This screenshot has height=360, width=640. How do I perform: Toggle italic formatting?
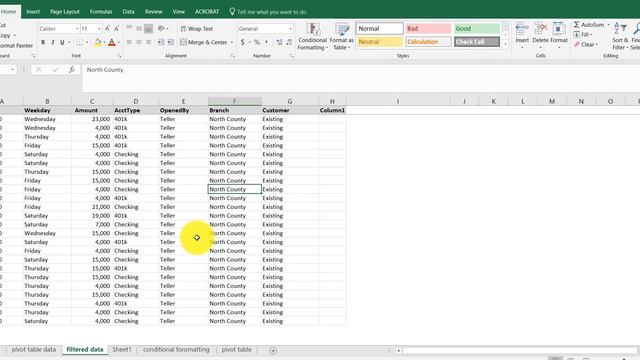click(x=53, y=42)
